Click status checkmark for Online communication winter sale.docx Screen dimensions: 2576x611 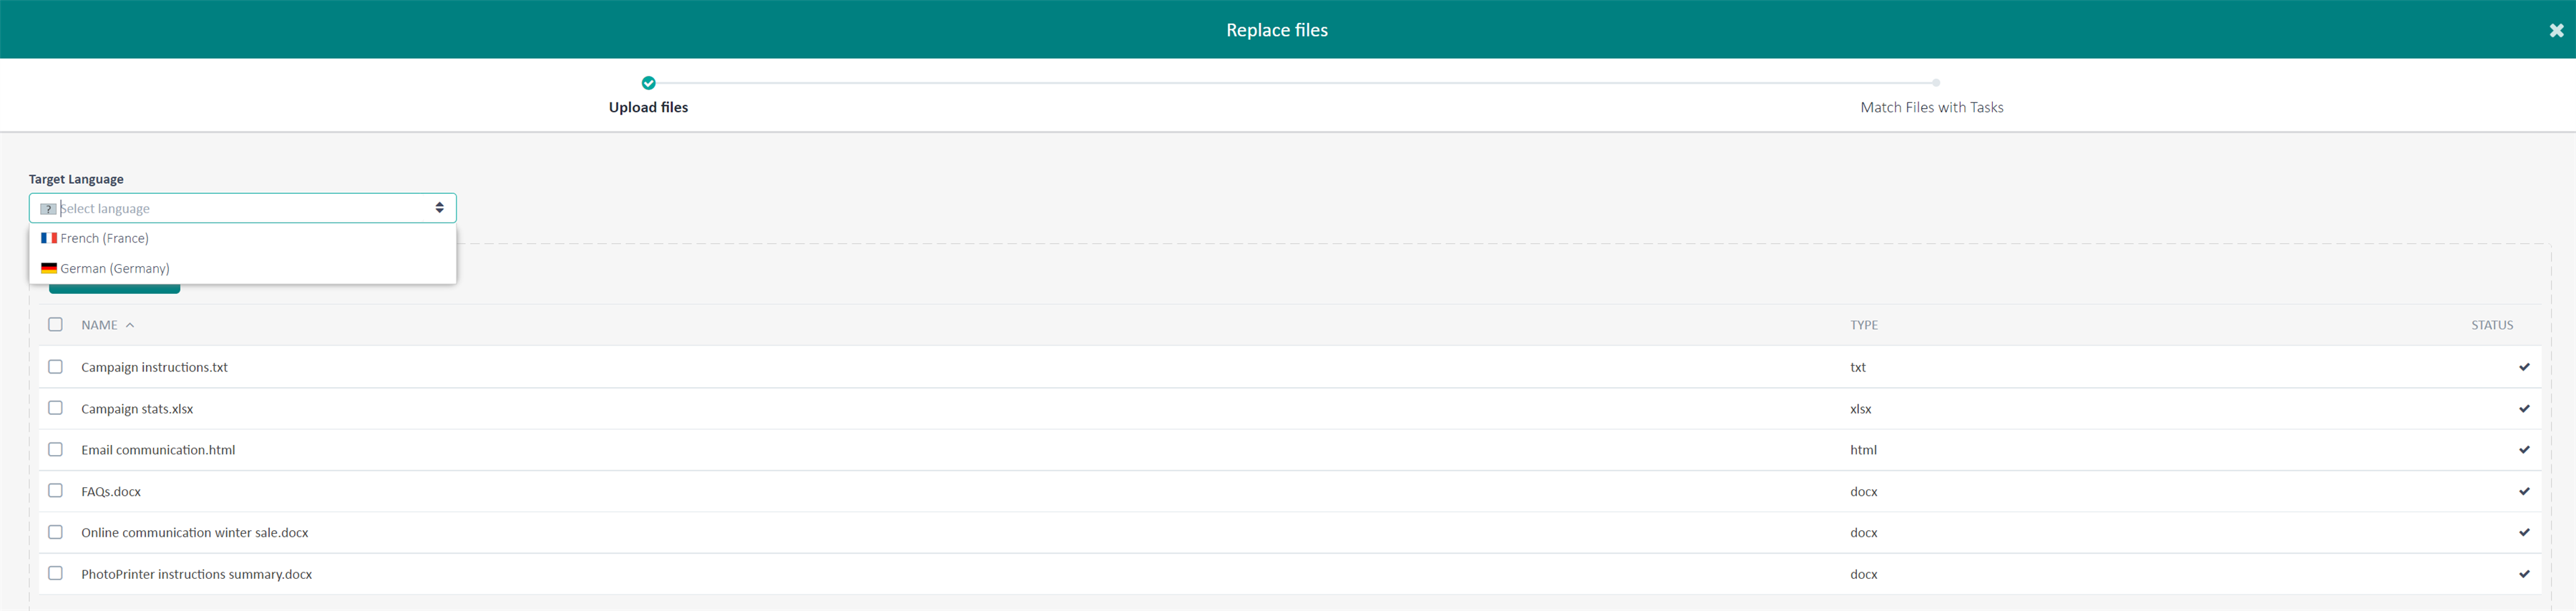2524,533
